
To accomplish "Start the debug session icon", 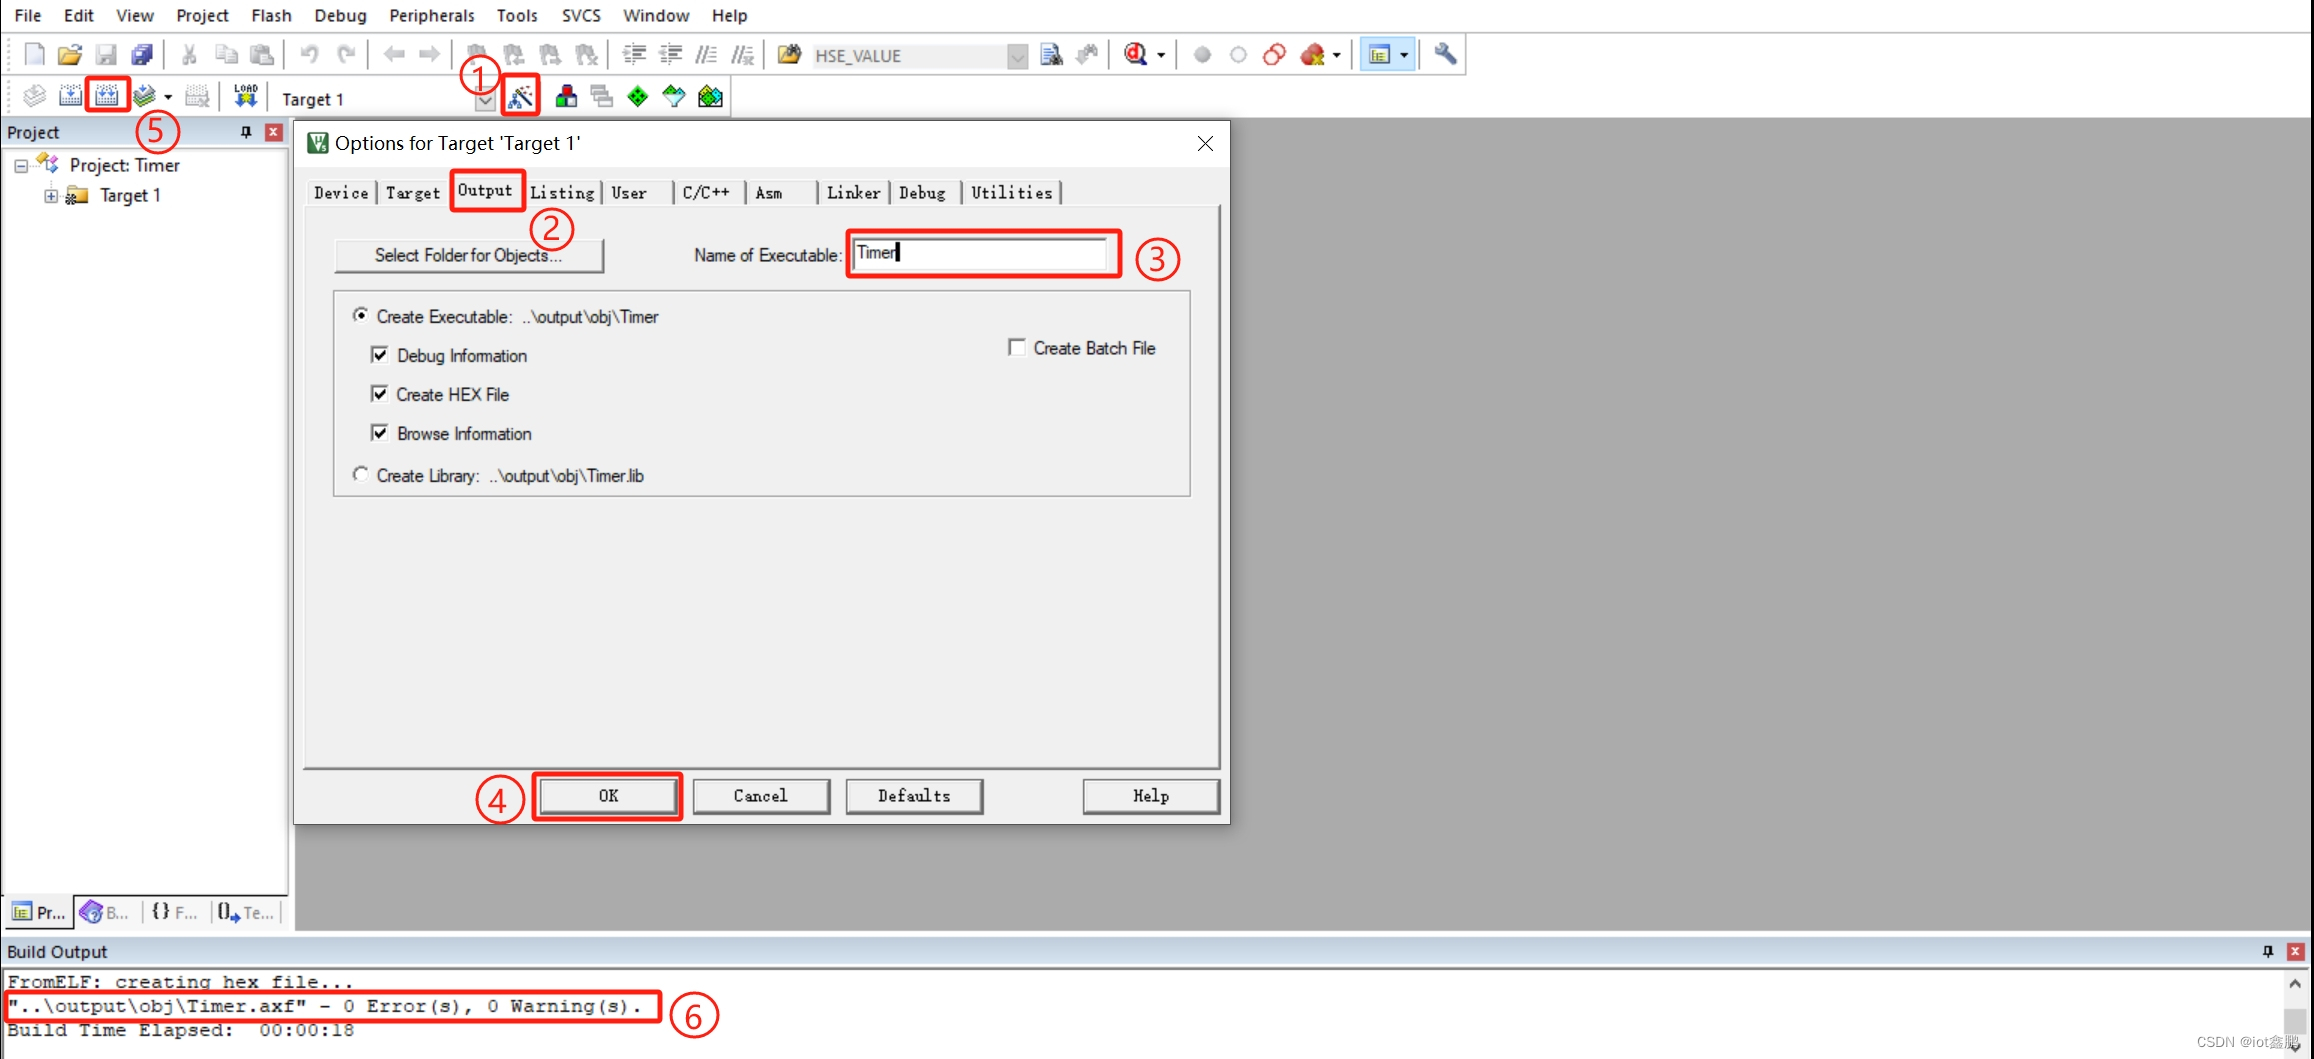I will (1135, 55).
